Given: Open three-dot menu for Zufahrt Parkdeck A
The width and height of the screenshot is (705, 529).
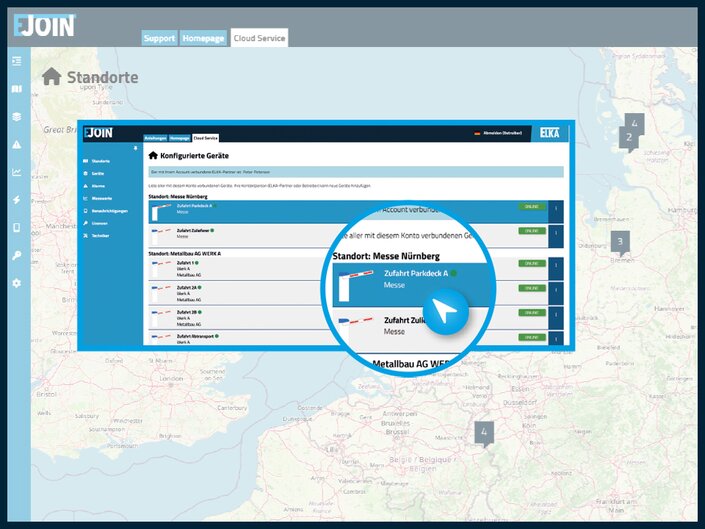Looking at the screenshot, I should coord(556,210).
